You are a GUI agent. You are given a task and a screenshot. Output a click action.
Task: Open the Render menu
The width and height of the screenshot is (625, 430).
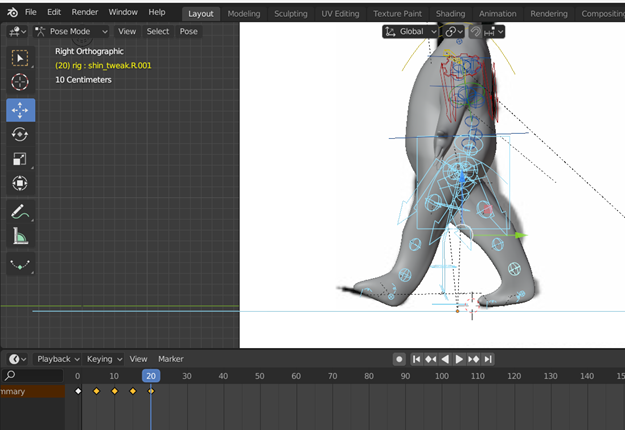85,12
